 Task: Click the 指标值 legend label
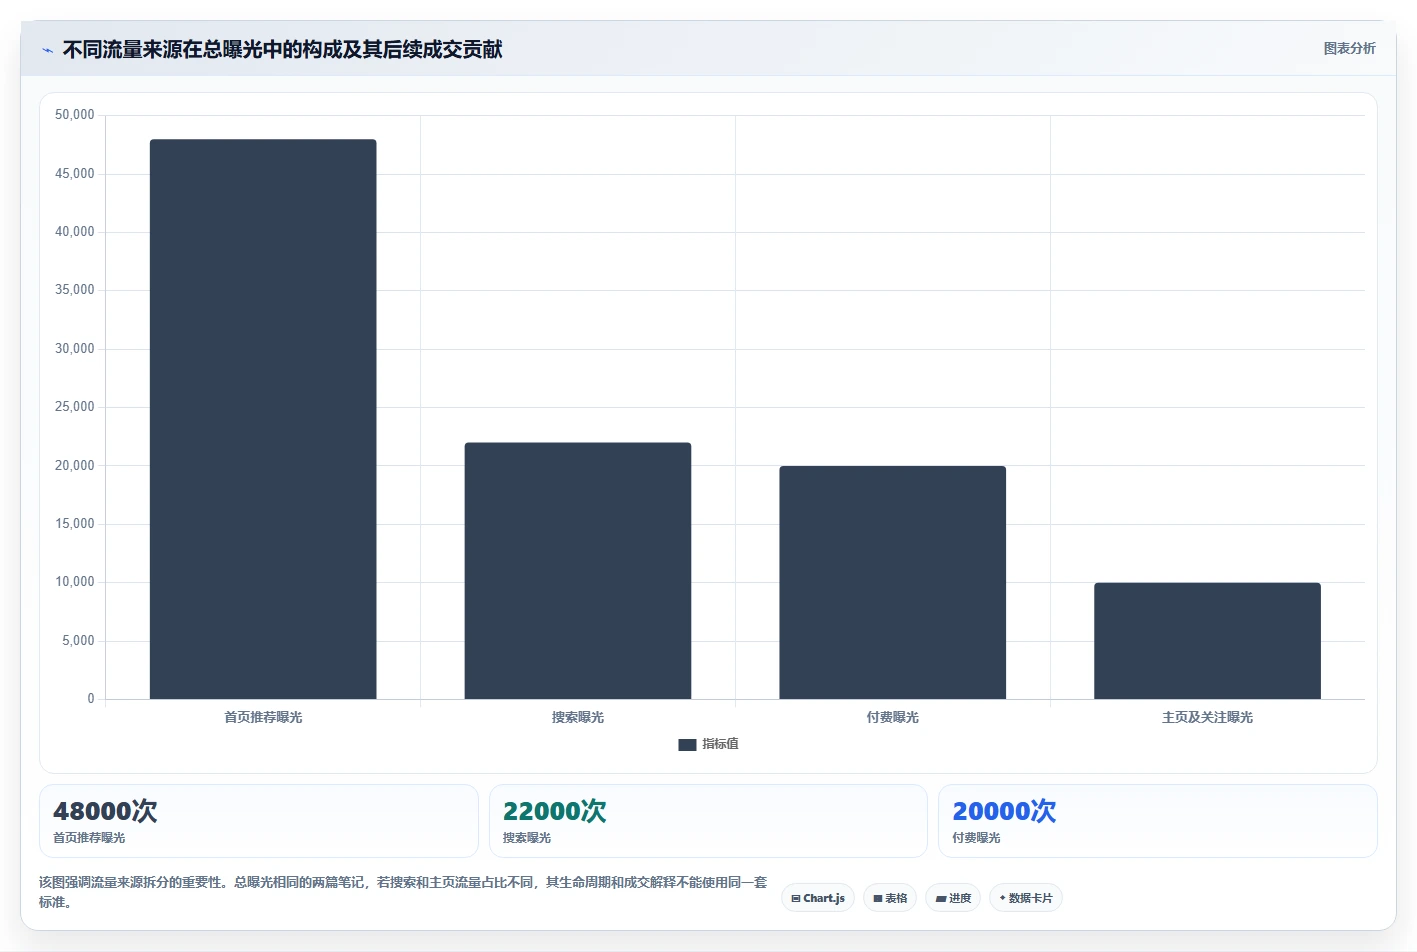point(720,744)
